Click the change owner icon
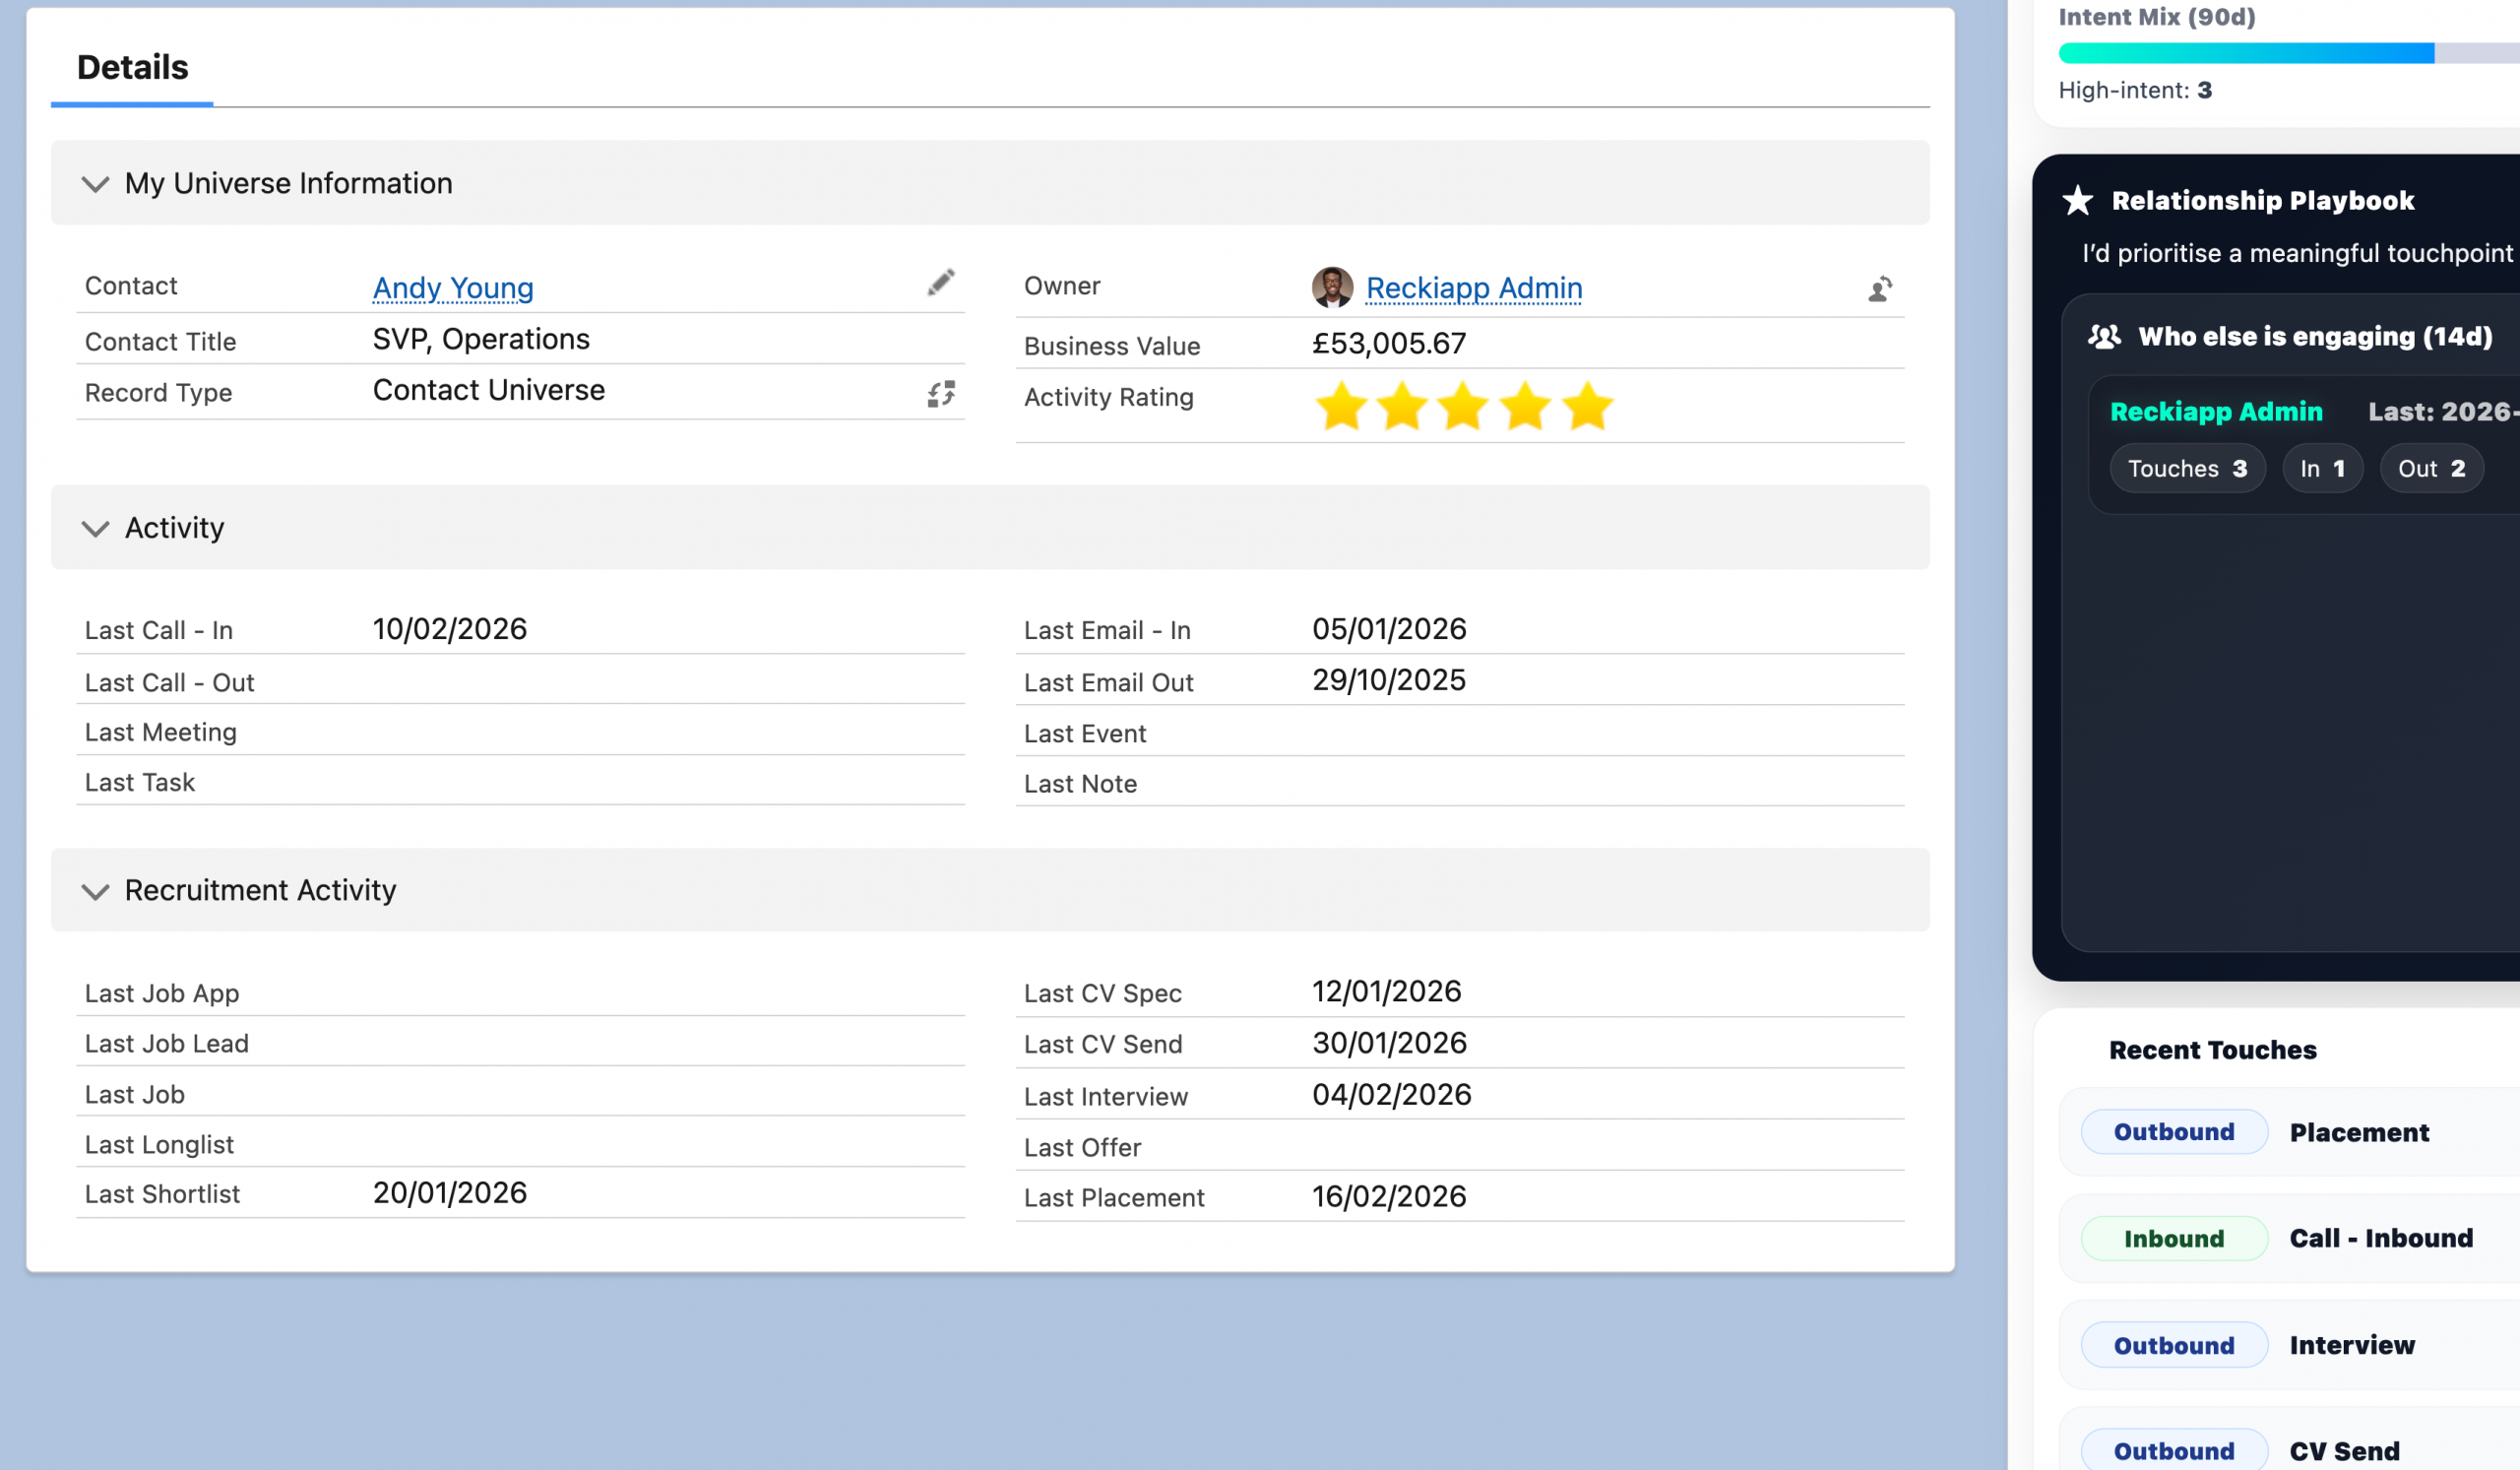 coord(1879,289)
